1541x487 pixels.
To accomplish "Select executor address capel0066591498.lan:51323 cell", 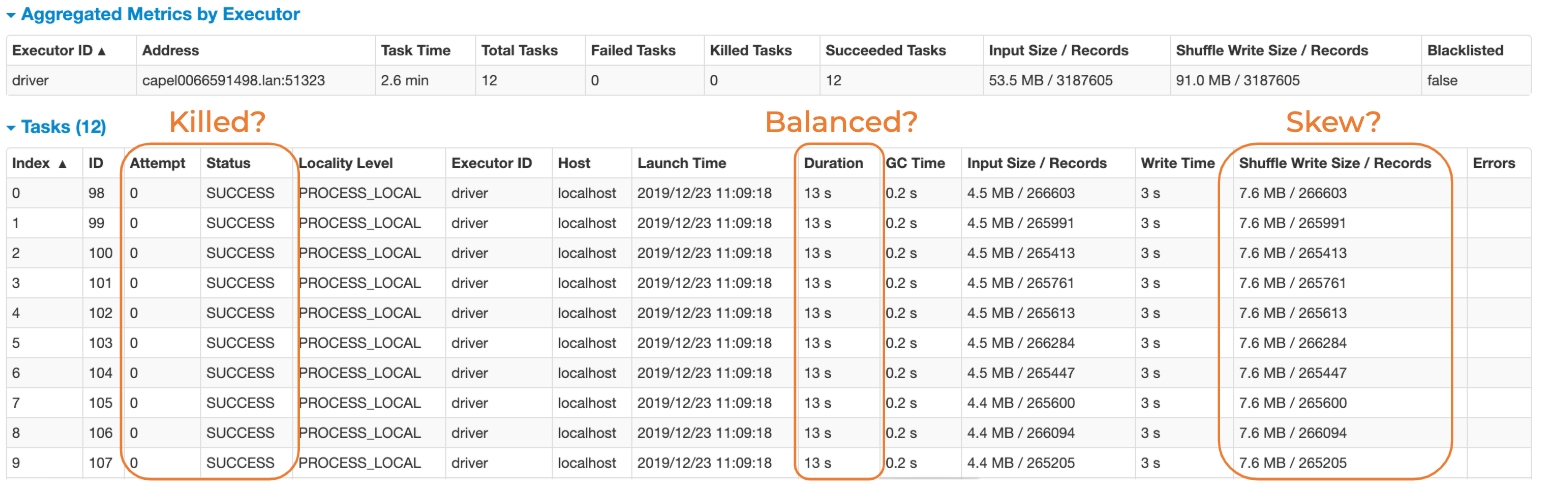I will (233, 80).
